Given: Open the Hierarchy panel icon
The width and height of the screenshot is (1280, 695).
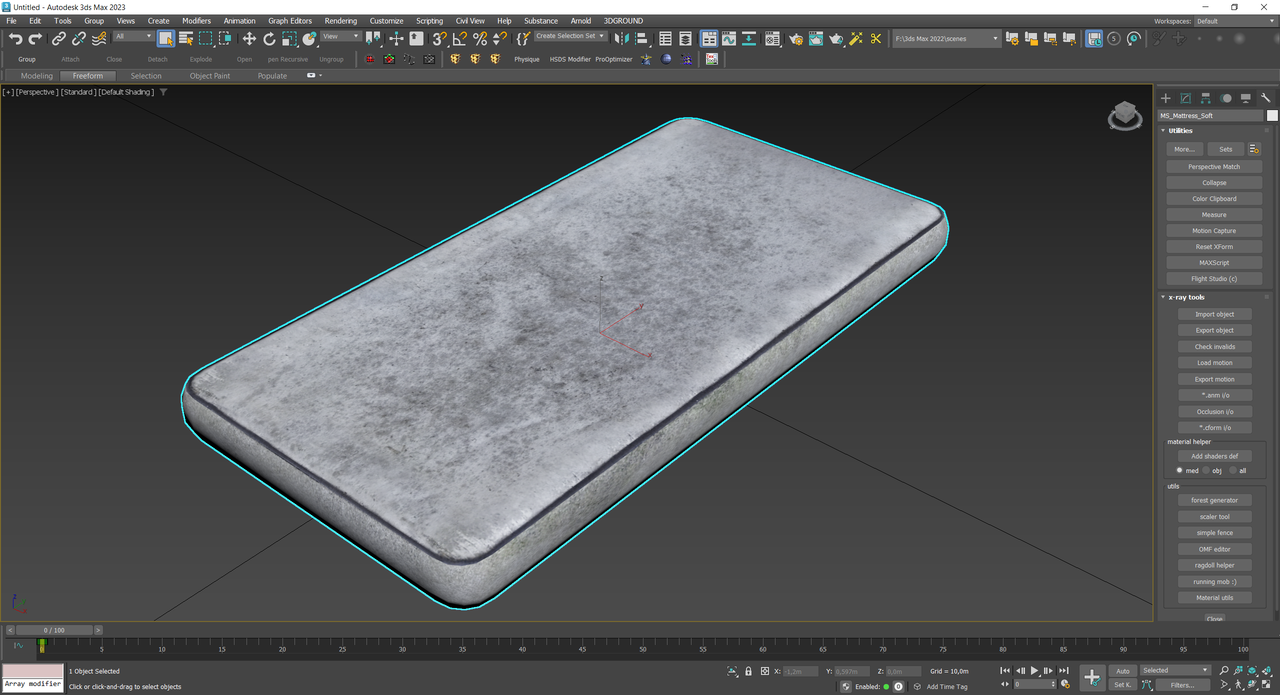Looking at the screenshot, I should (1206, 98).
